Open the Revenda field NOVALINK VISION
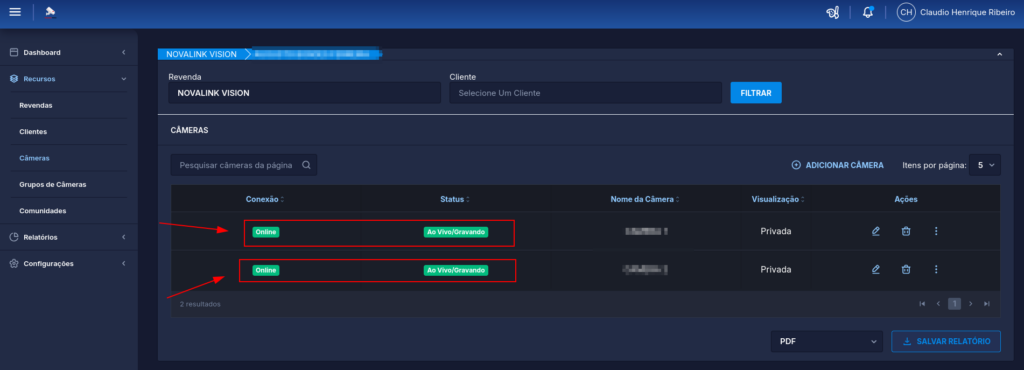This screenshot has height=370, width=1024. pyautogui.click(x=304, y=93)
